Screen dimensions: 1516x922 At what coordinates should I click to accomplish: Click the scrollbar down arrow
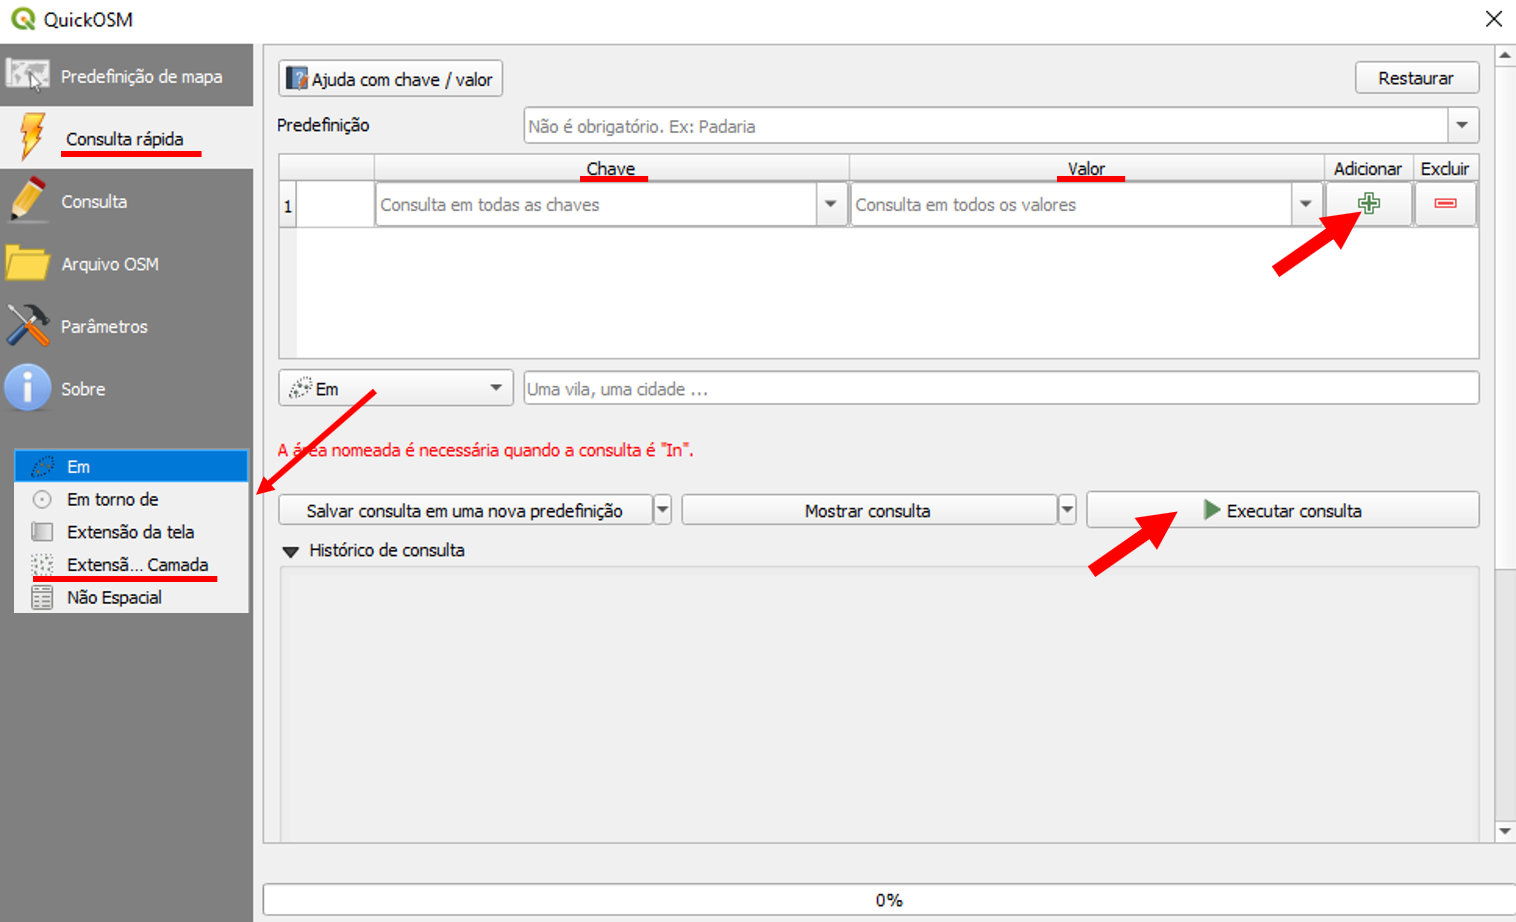pyautogui.click(x=1505, y=831)
